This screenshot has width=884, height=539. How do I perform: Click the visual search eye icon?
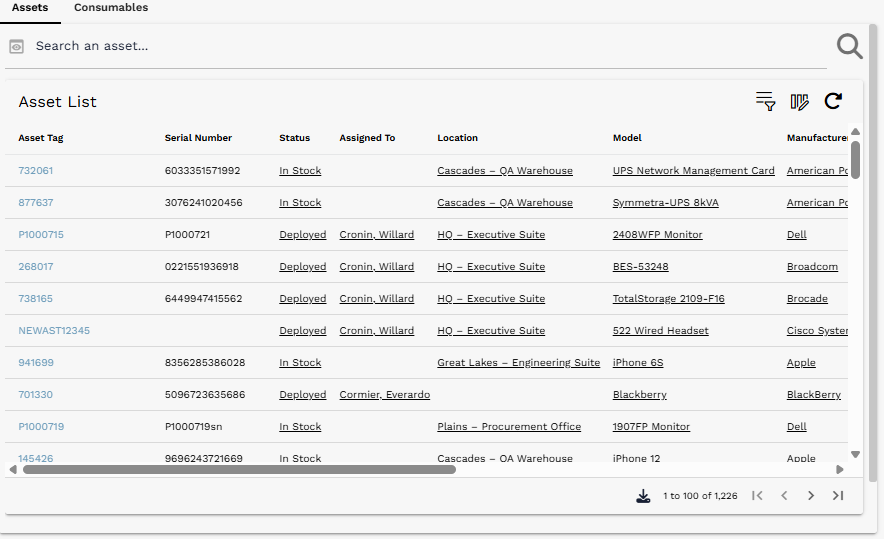(x=16, y=46)
